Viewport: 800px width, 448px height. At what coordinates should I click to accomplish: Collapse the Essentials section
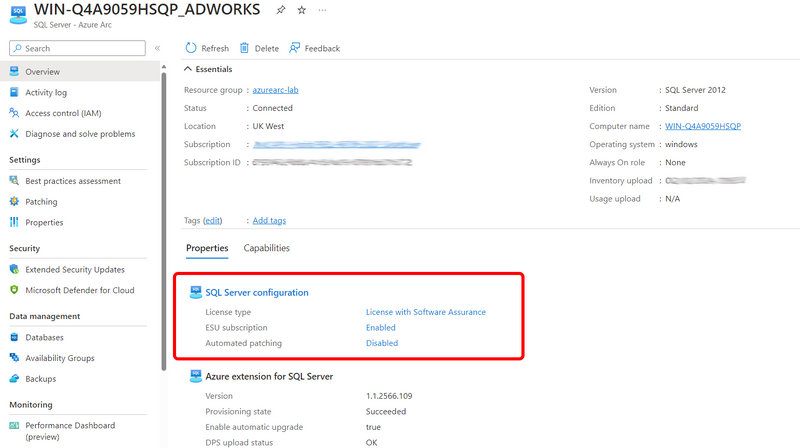pyautogui.click(x=188, y=69)
